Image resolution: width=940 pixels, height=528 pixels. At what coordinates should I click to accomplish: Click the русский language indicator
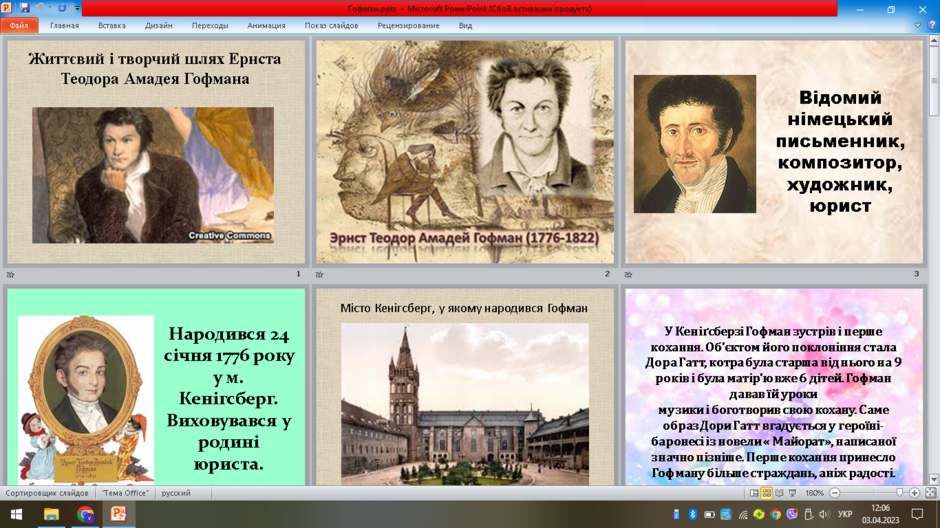pyautogui.click(x=176, y=493)
